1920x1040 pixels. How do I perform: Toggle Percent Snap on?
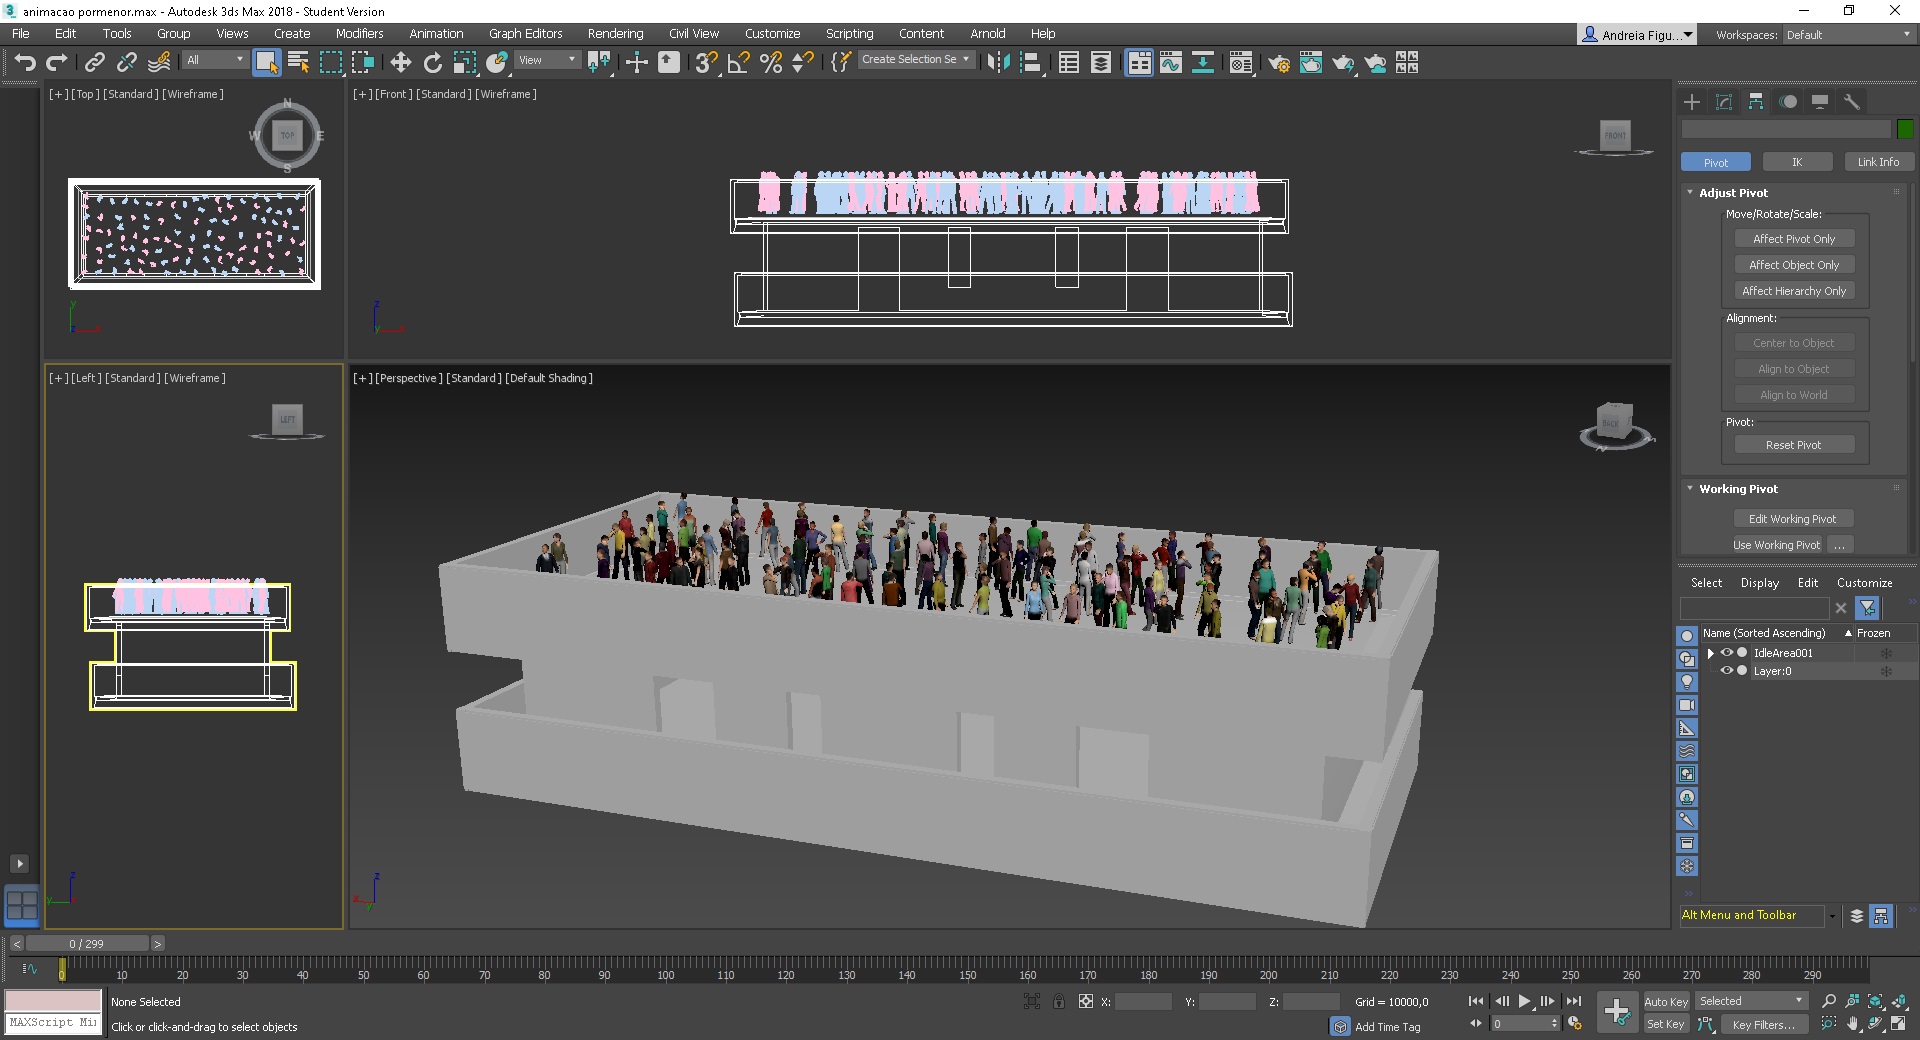[x=770, y=63]
